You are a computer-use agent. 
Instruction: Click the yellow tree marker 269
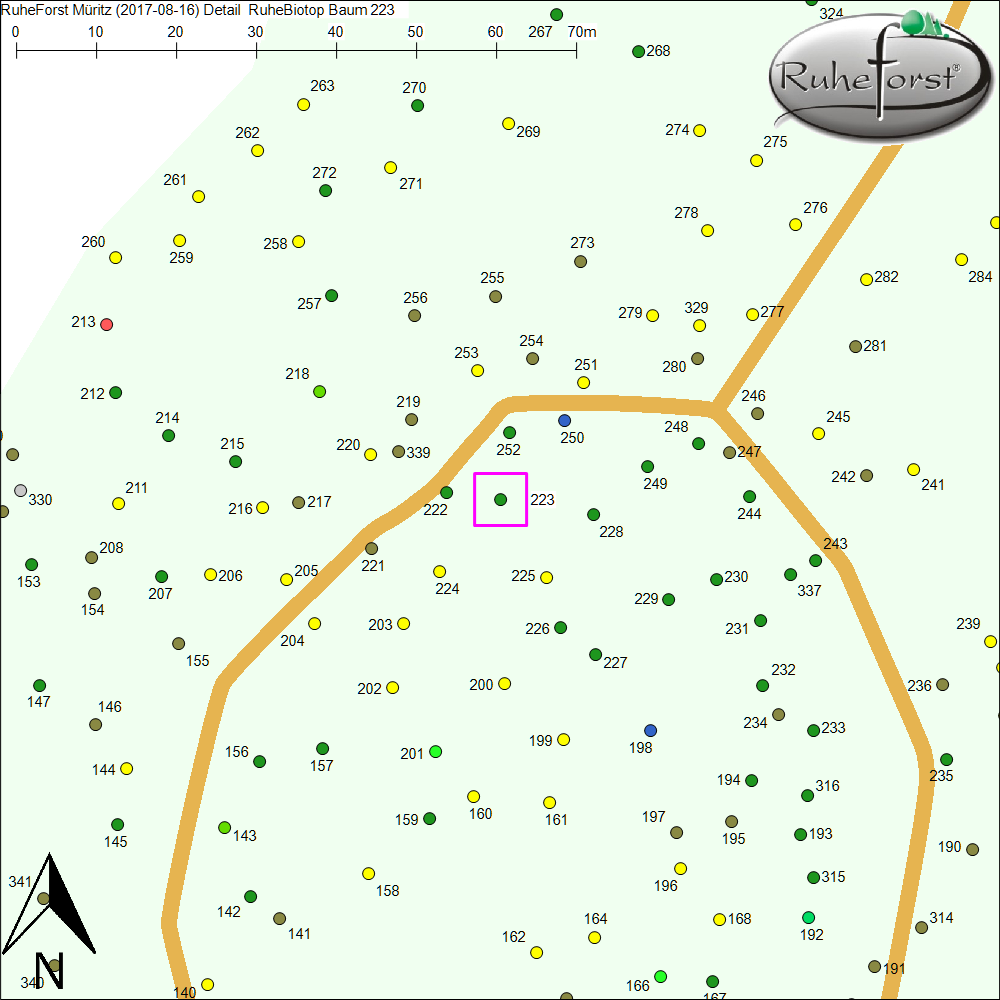(508, 124)
